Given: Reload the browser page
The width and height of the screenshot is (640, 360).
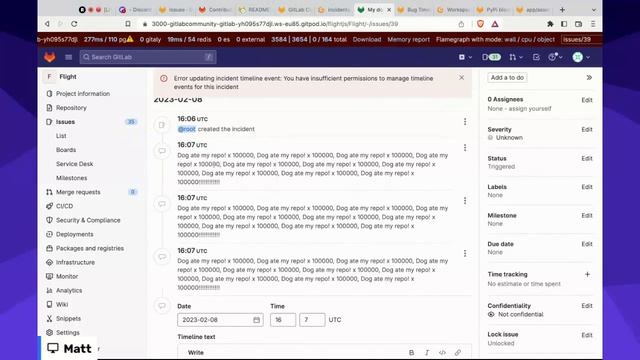Looking at the screenshot, I should click(74, 24).
